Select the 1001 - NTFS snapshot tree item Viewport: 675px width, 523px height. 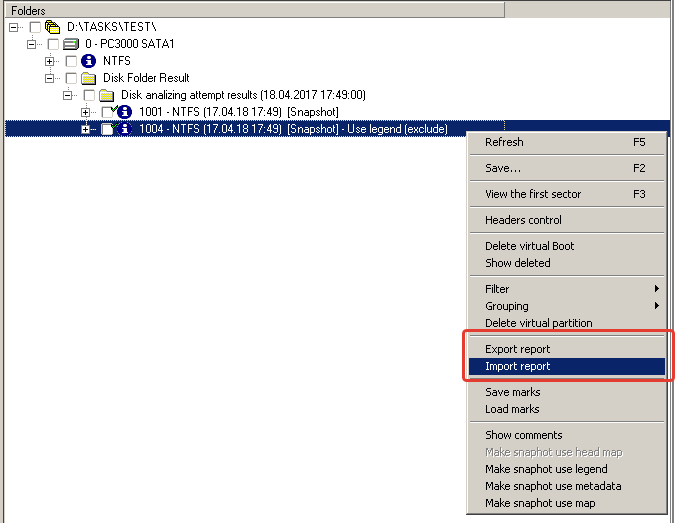click(238, 112)
